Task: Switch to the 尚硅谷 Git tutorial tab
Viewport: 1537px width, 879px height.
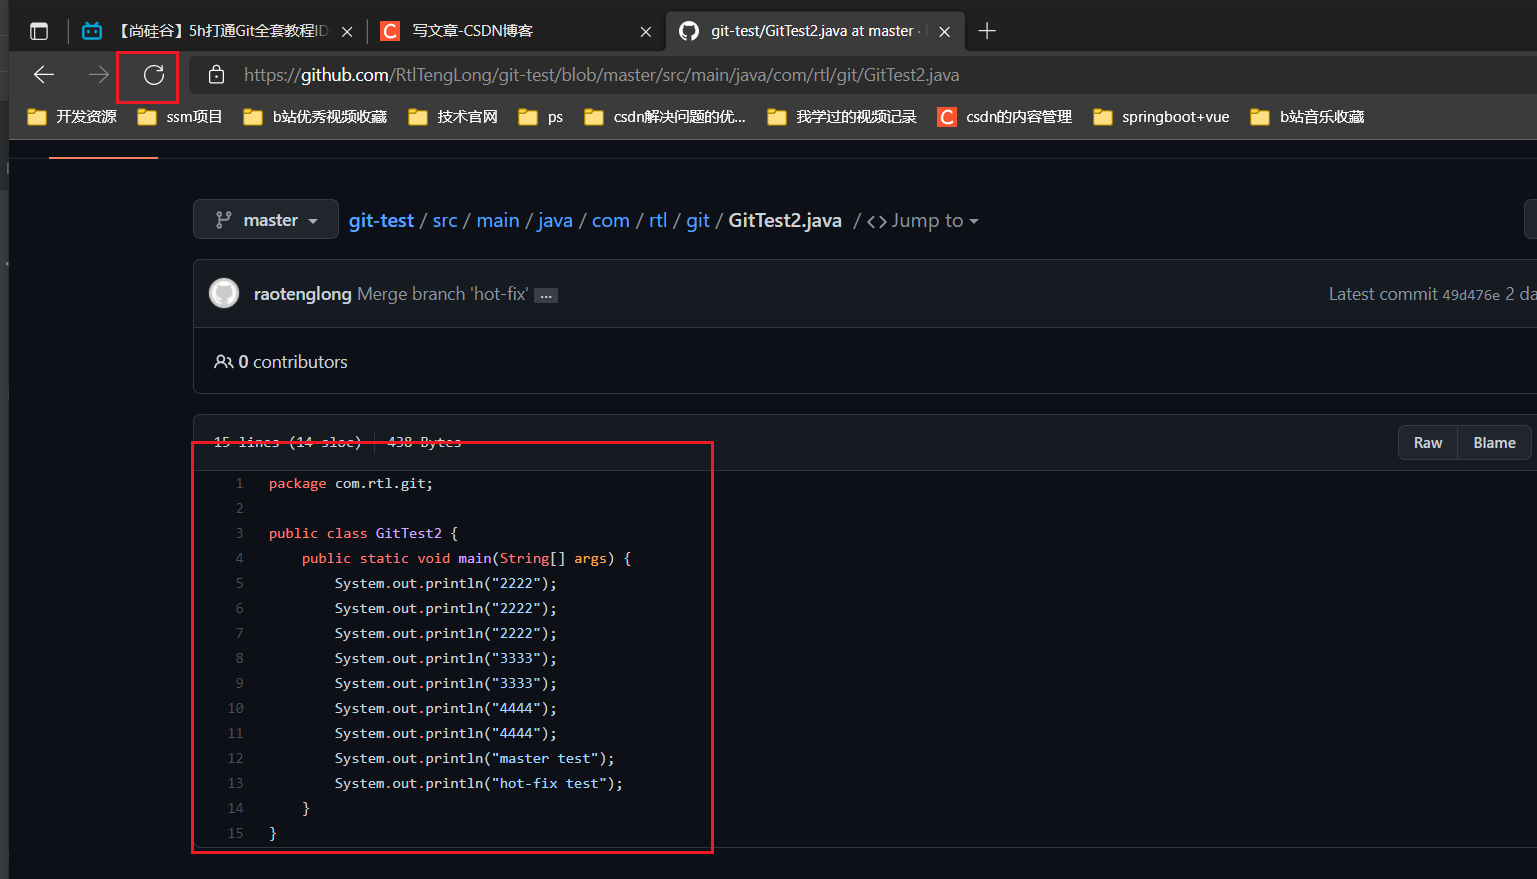Action: coord(218,31)
